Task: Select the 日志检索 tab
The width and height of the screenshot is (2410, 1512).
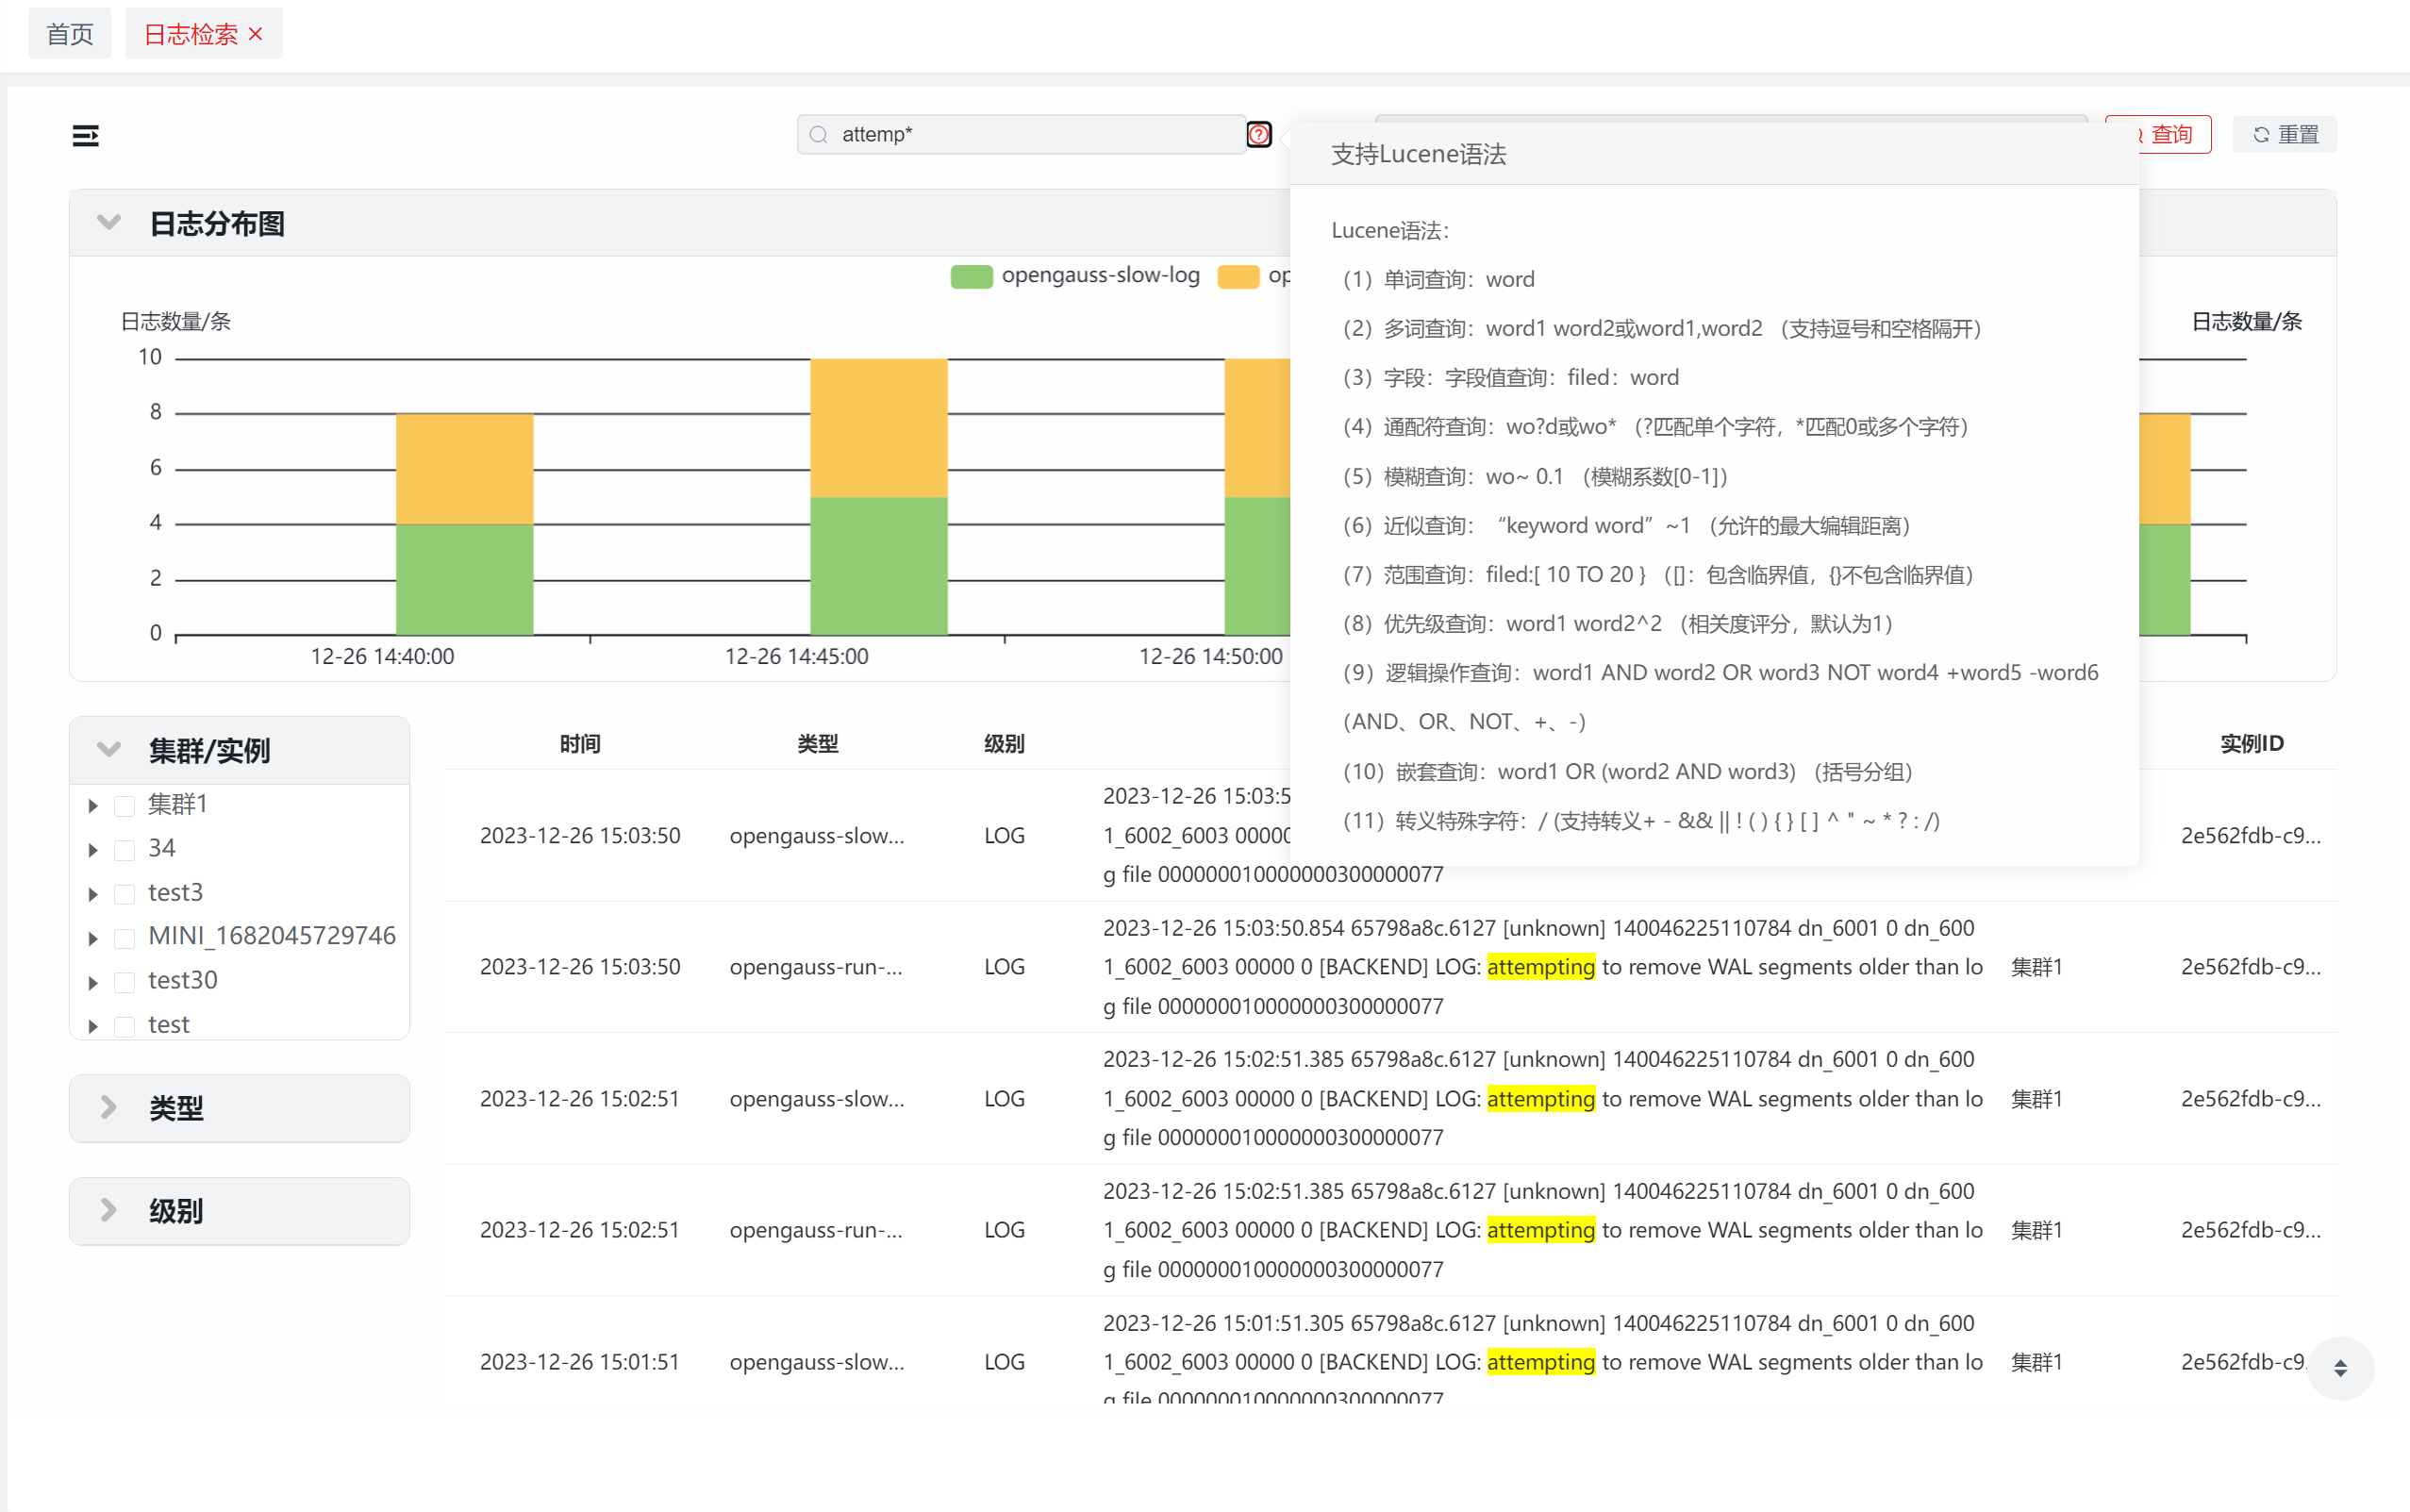Action: [x=190, y=34]
